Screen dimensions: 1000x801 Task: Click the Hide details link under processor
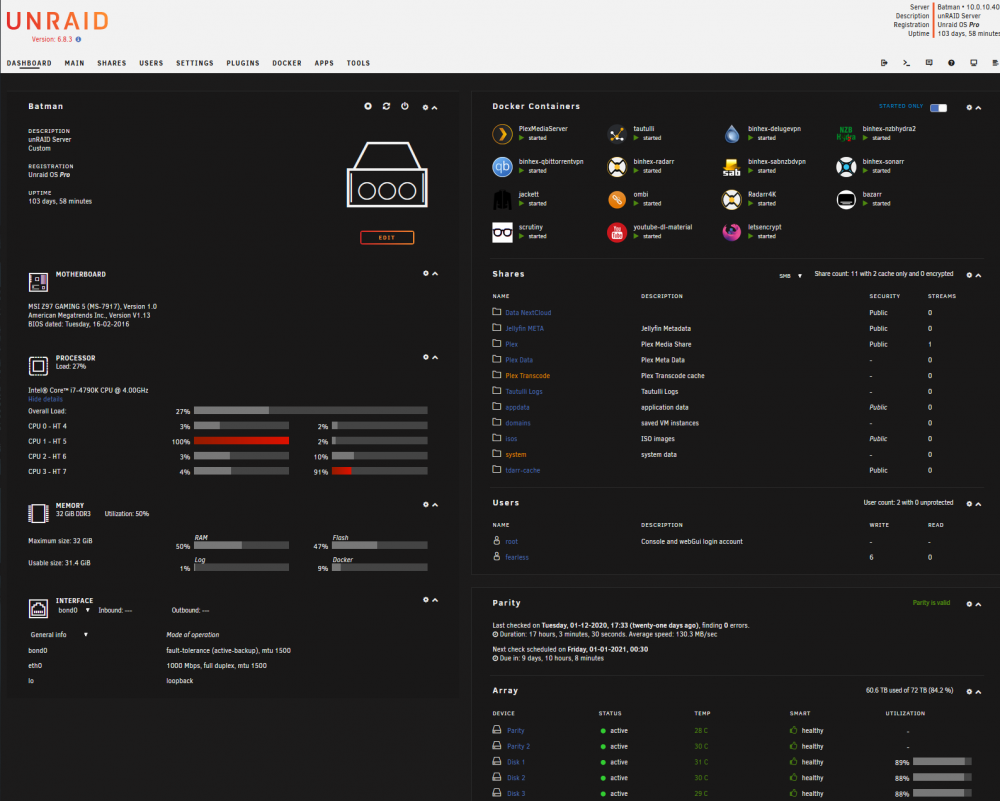(x=45, y=399)
